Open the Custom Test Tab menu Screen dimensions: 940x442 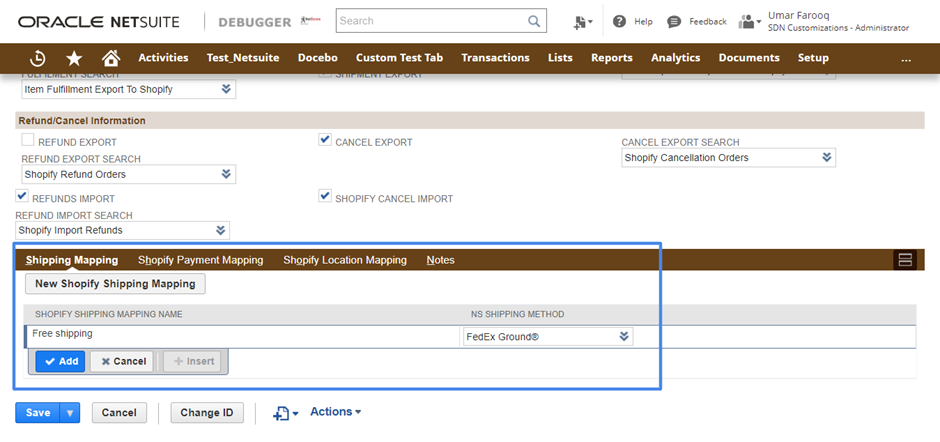[399, 58]
